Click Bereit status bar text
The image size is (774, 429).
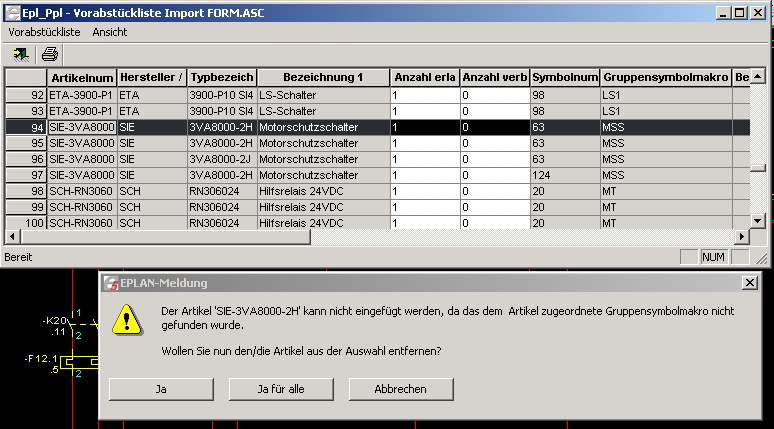[x=18, y=257]
